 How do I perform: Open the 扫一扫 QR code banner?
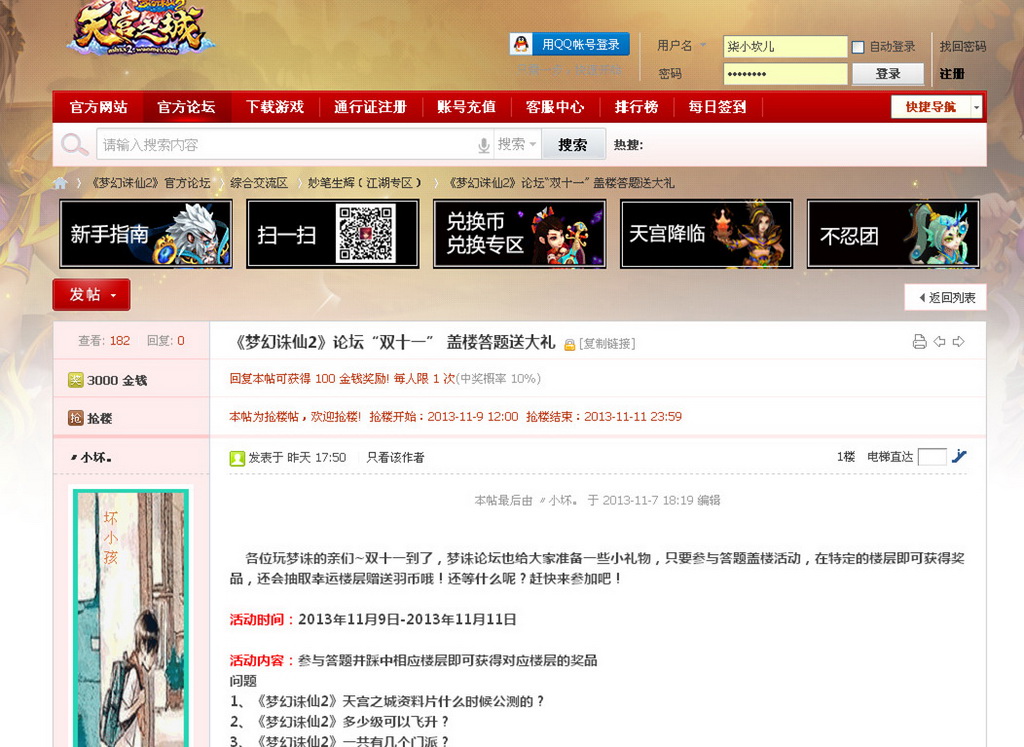tap(332, 234)
